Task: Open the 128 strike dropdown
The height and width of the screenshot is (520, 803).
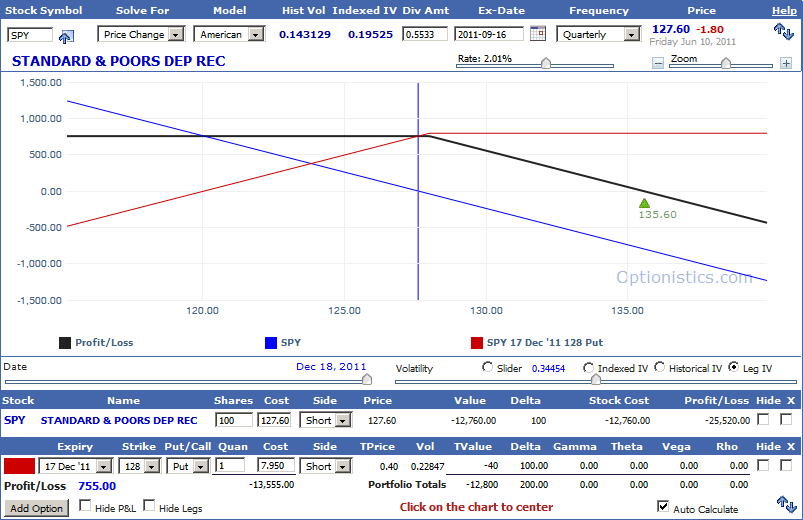Action: 139,467
